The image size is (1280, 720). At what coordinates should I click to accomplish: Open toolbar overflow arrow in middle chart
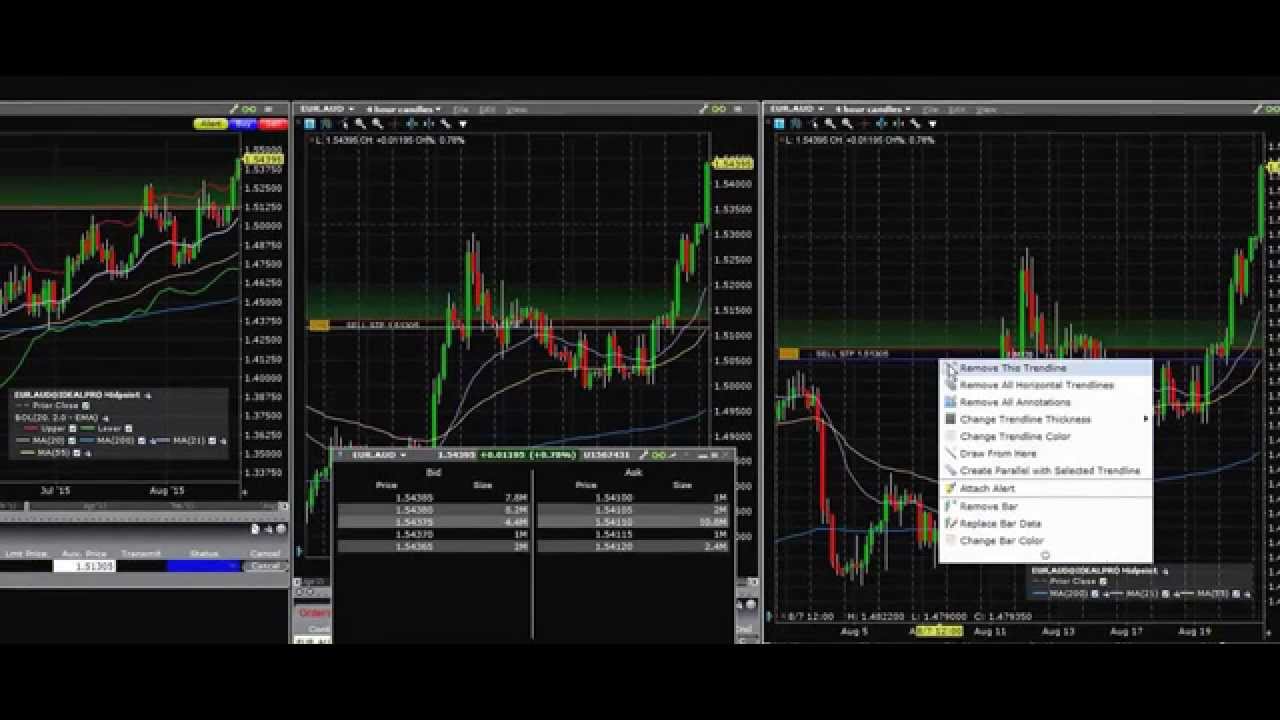463,124
